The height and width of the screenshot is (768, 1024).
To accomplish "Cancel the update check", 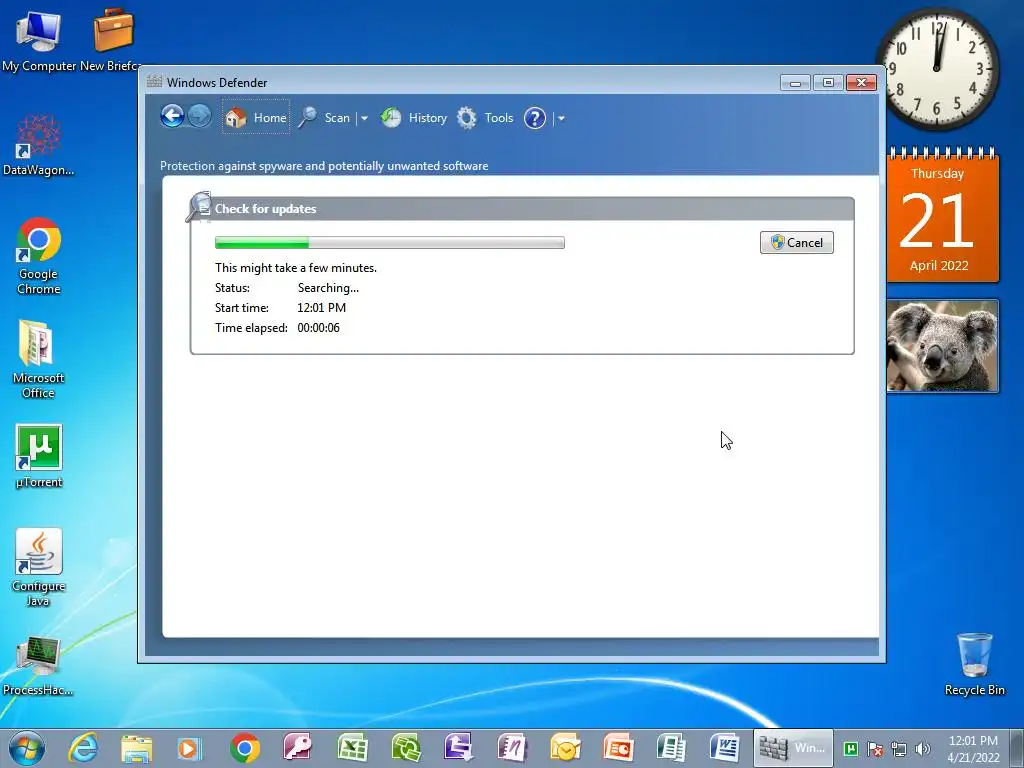I will (797, 242).
